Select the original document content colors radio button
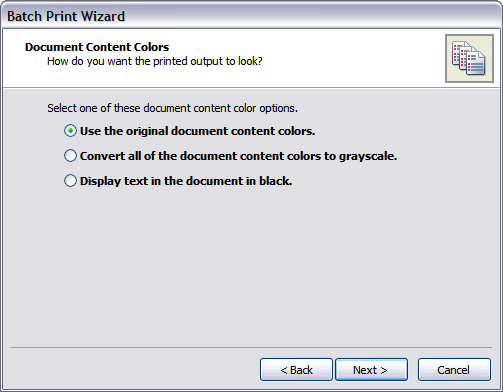 (x=70, y=131)
